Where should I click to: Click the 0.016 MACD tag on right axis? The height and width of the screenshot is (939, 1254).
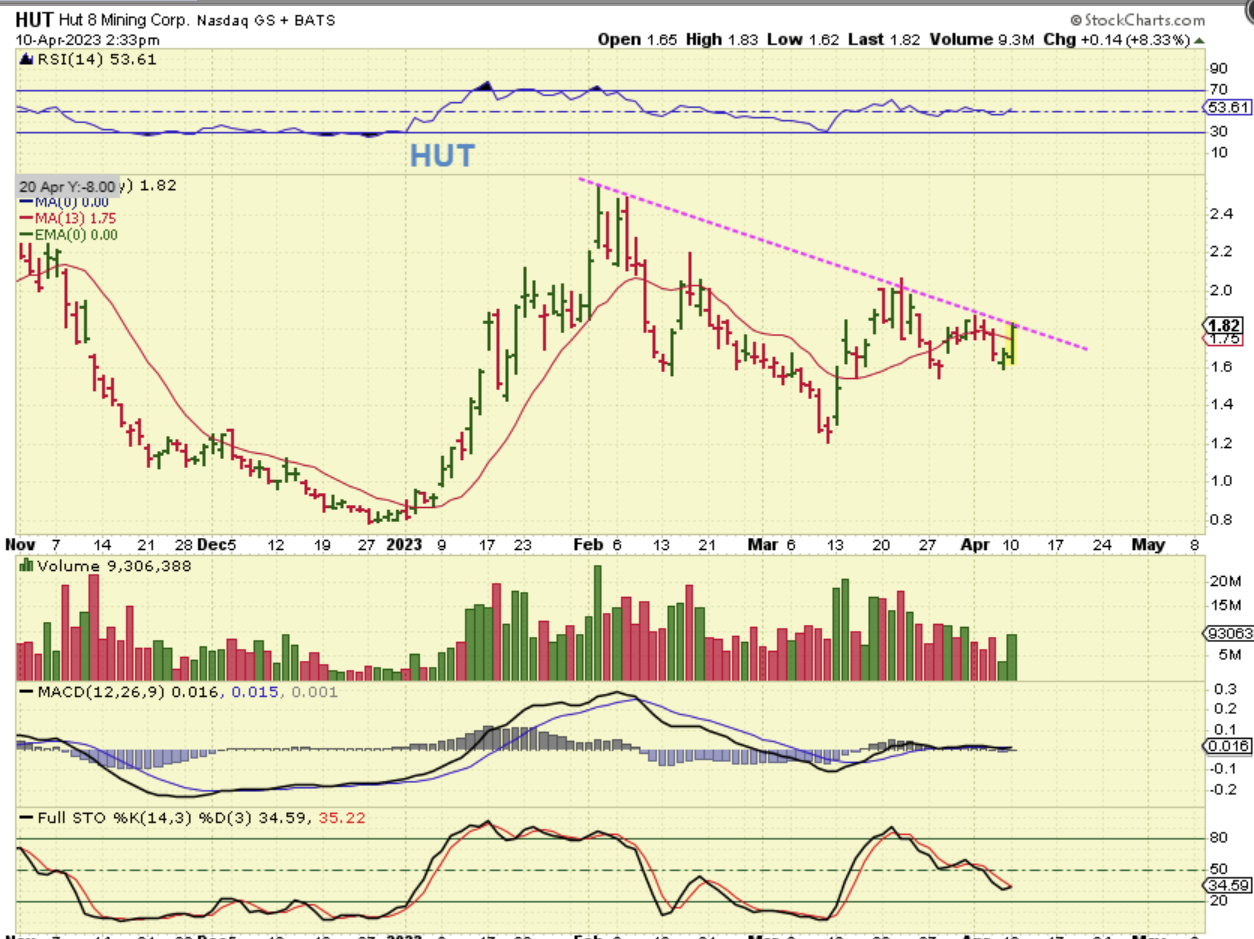(x=1228, y=746)
